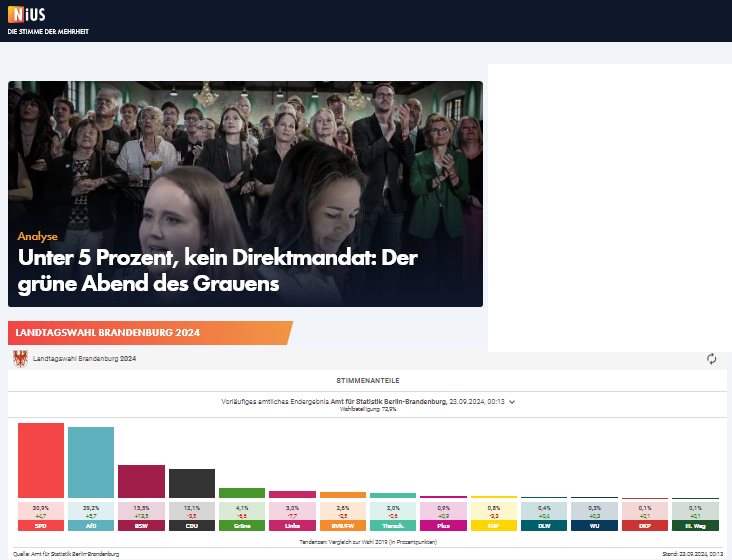This screenshot has width=732, height=560.
Task: Click the orange BVB/FW party label
Action: point(342,525)
